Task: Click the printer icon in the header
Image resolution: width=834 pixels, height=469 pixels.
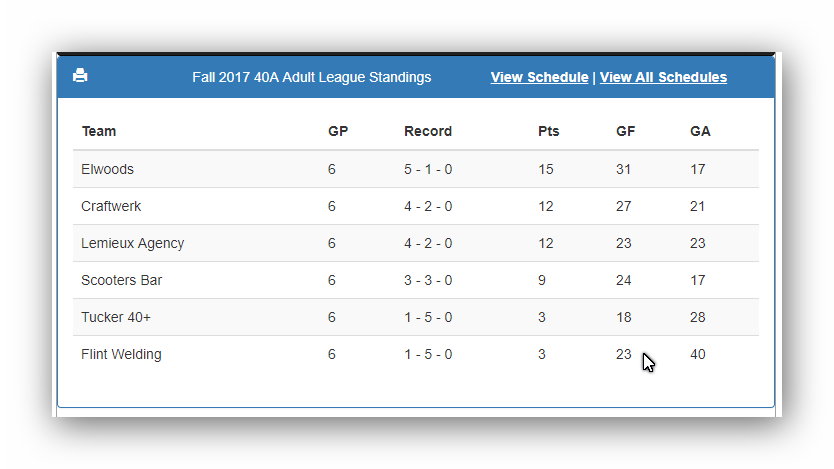Action: click(x=80, y=76)
